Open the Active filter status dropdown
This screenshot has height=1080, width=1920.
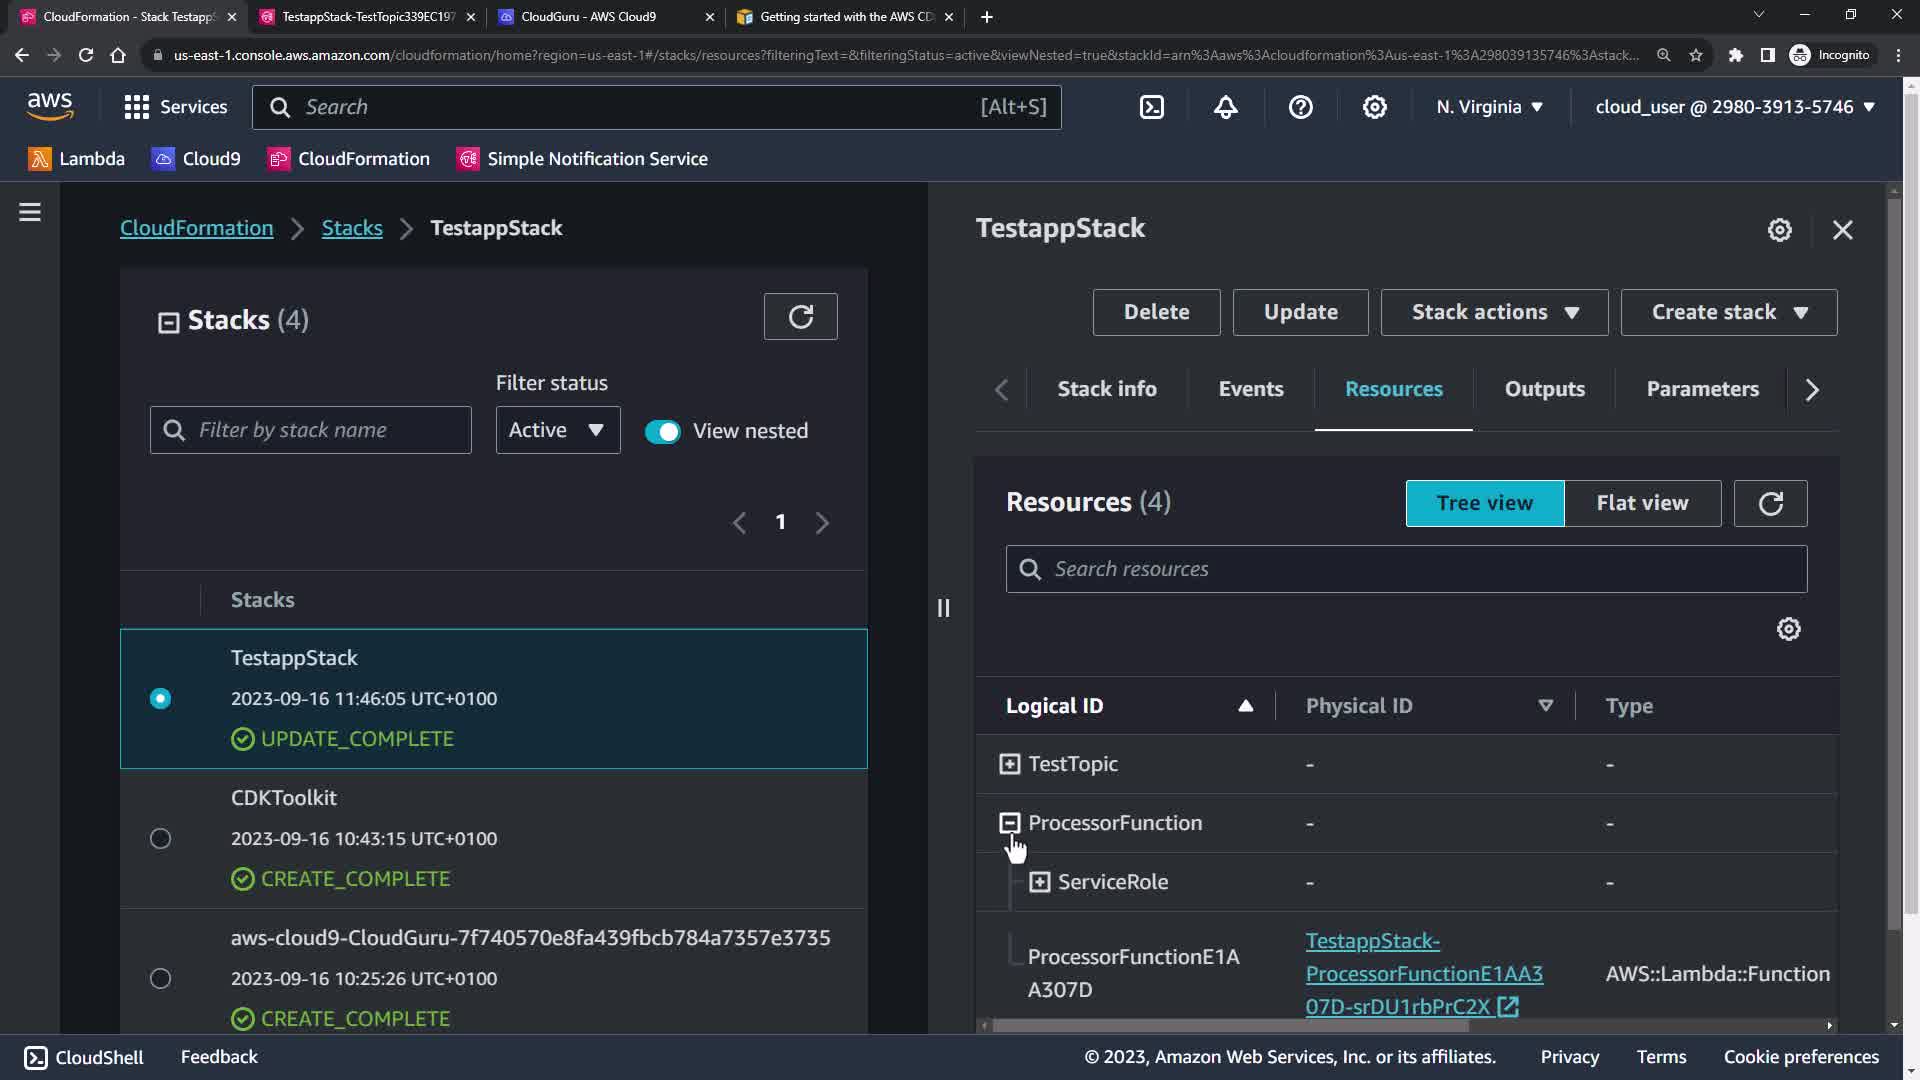point(557,430)
